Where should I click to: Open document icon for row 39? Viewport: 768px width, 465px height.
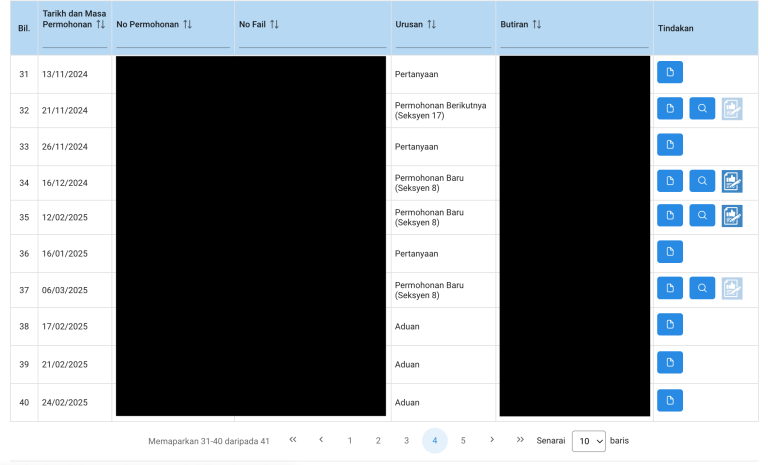click(x=670, y=363)
